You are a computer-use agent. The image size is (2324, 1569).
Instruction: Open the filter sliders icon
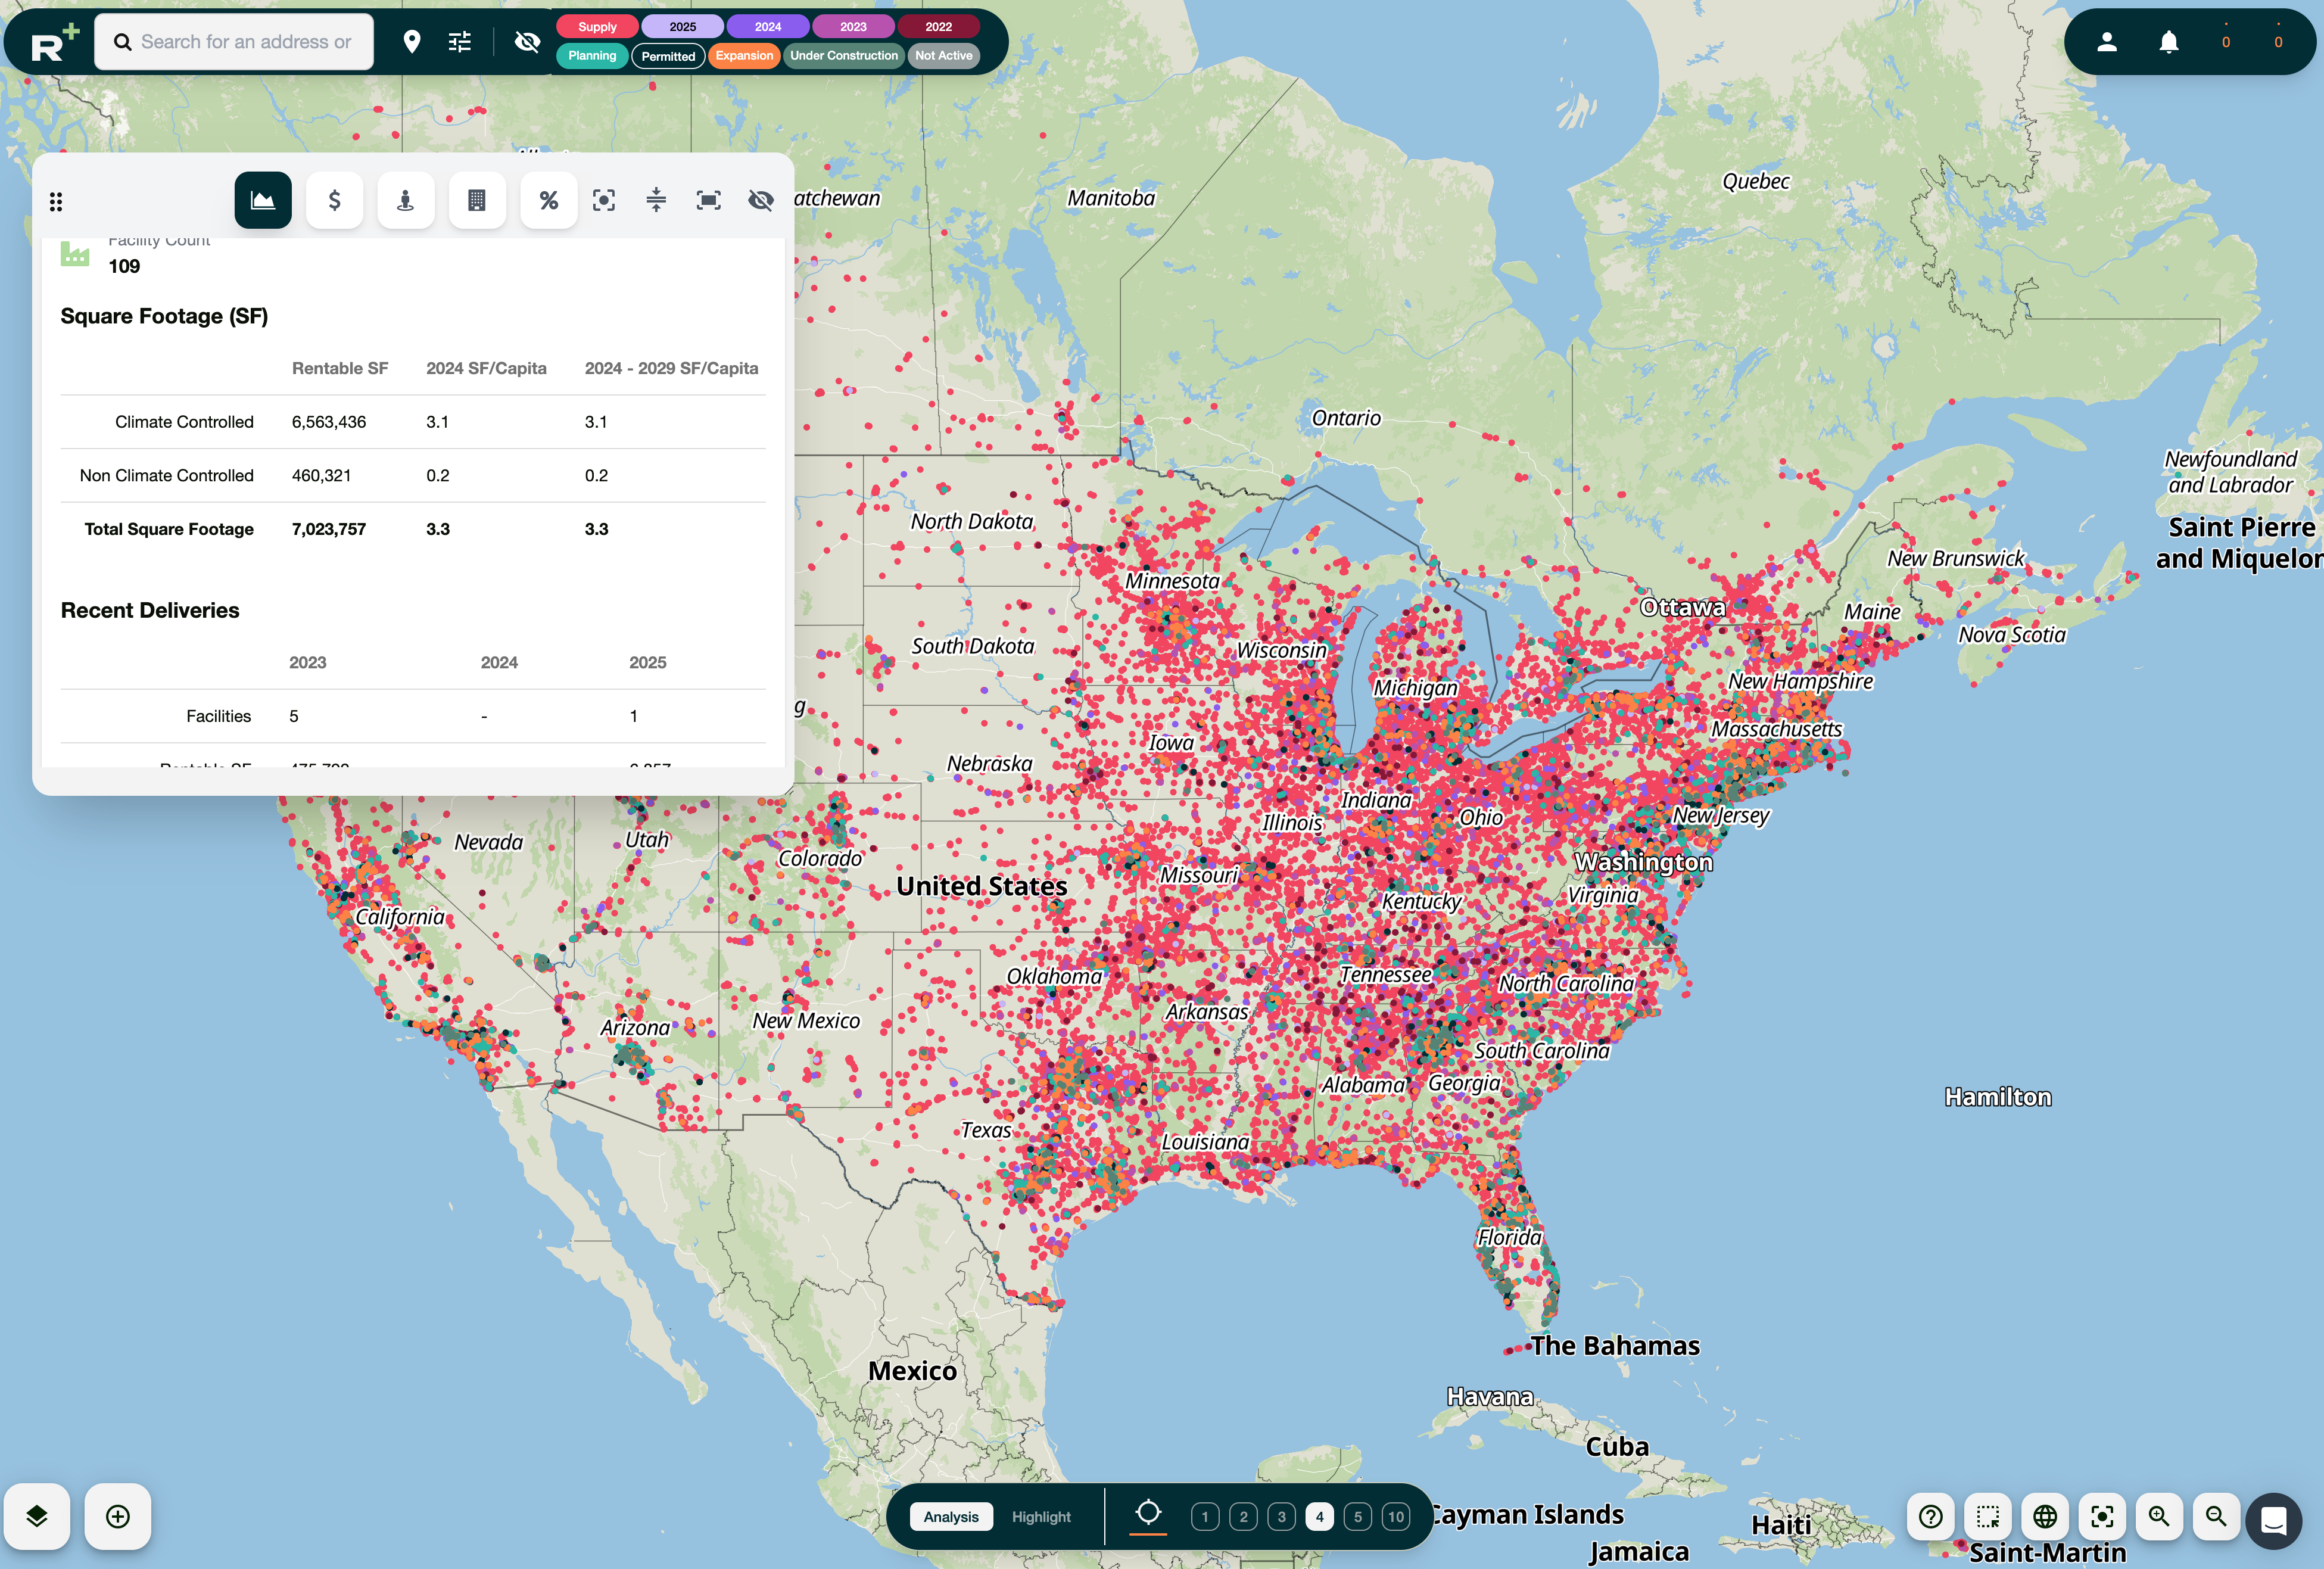[x=460, y=41]
